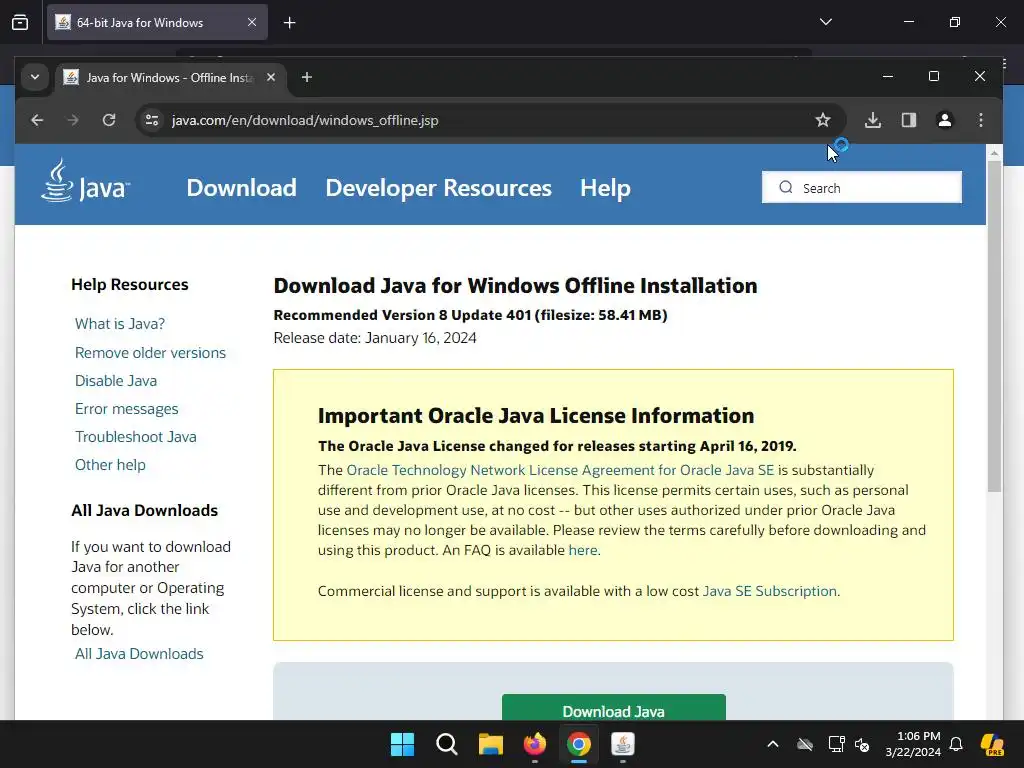Open the Error messages link

coord(127,409)
